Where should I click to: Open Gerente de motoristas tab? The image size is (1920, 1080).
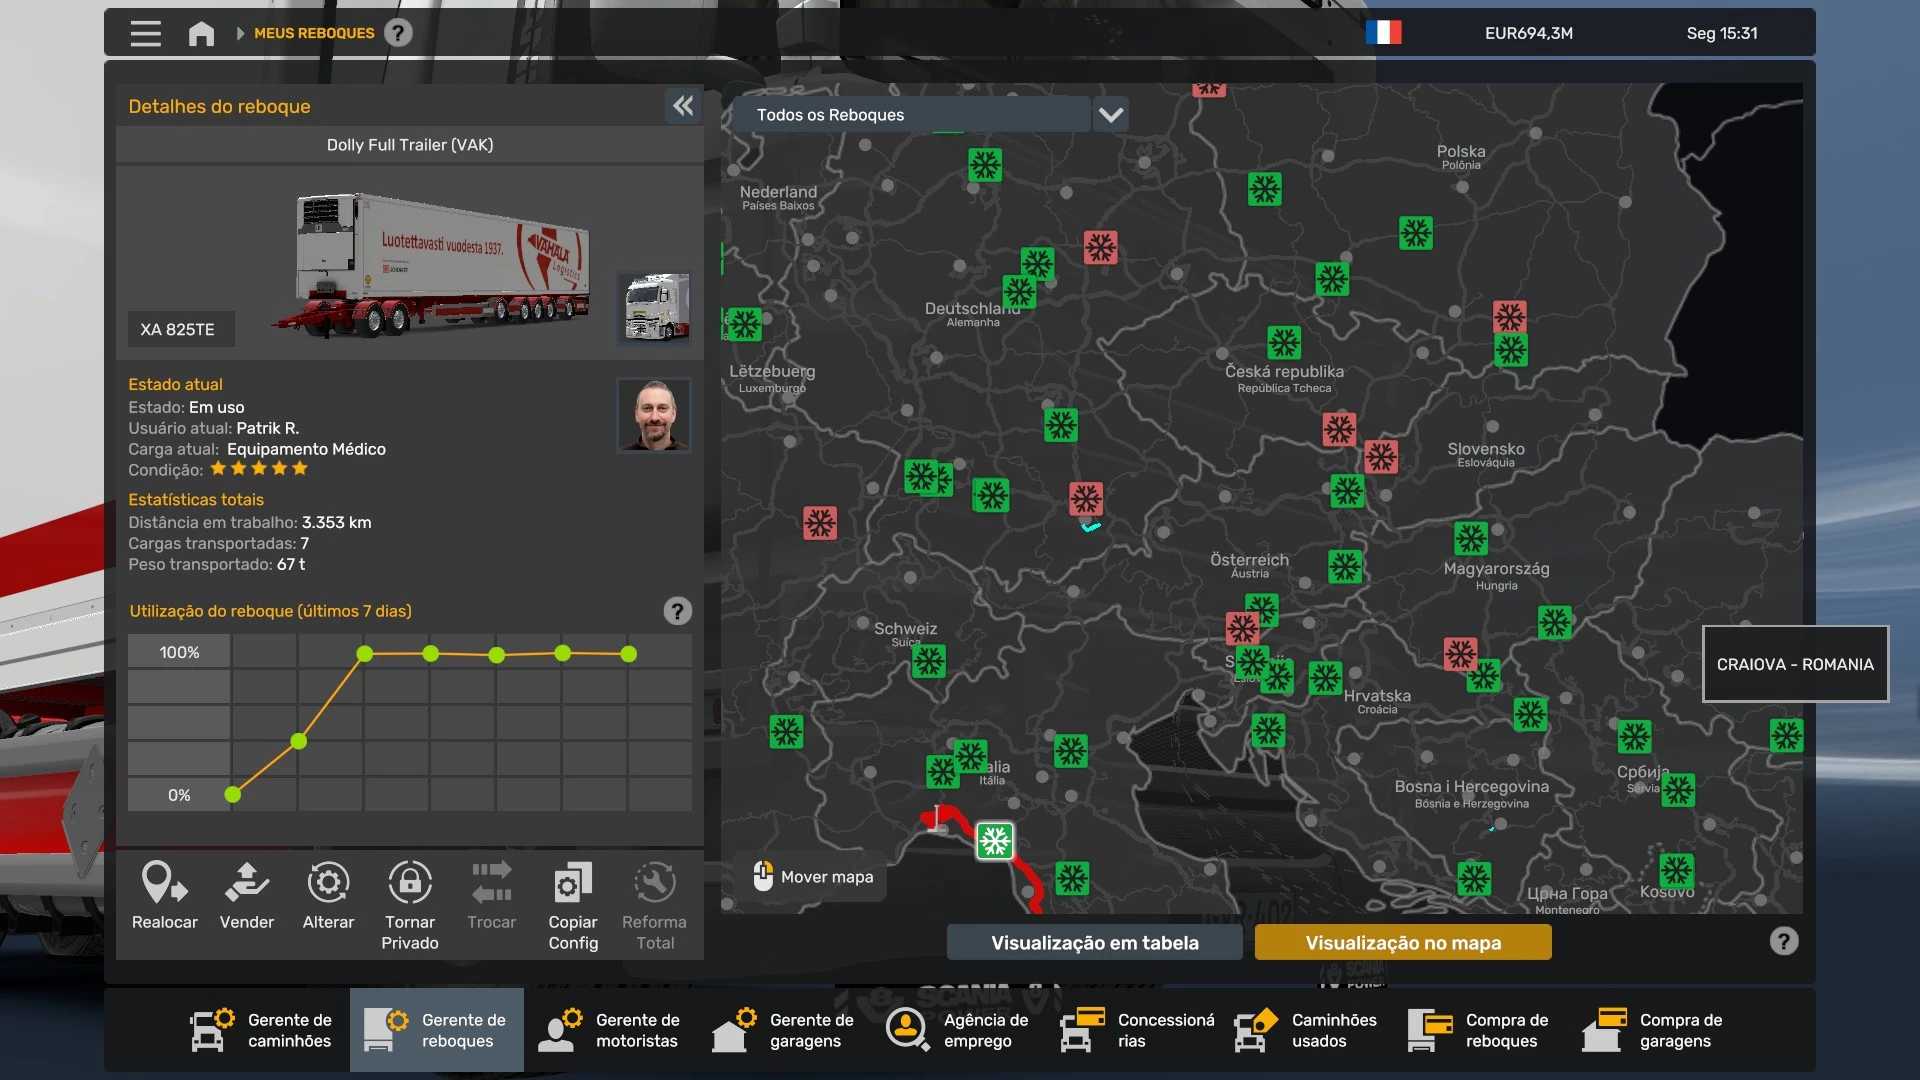coord(610,1030)
